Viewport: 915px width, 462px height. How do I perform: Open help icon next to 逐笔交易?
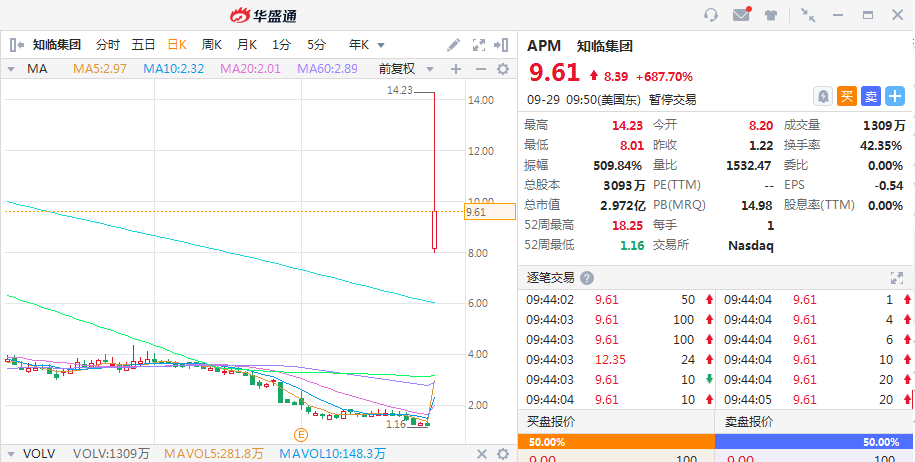pos(588,278)
